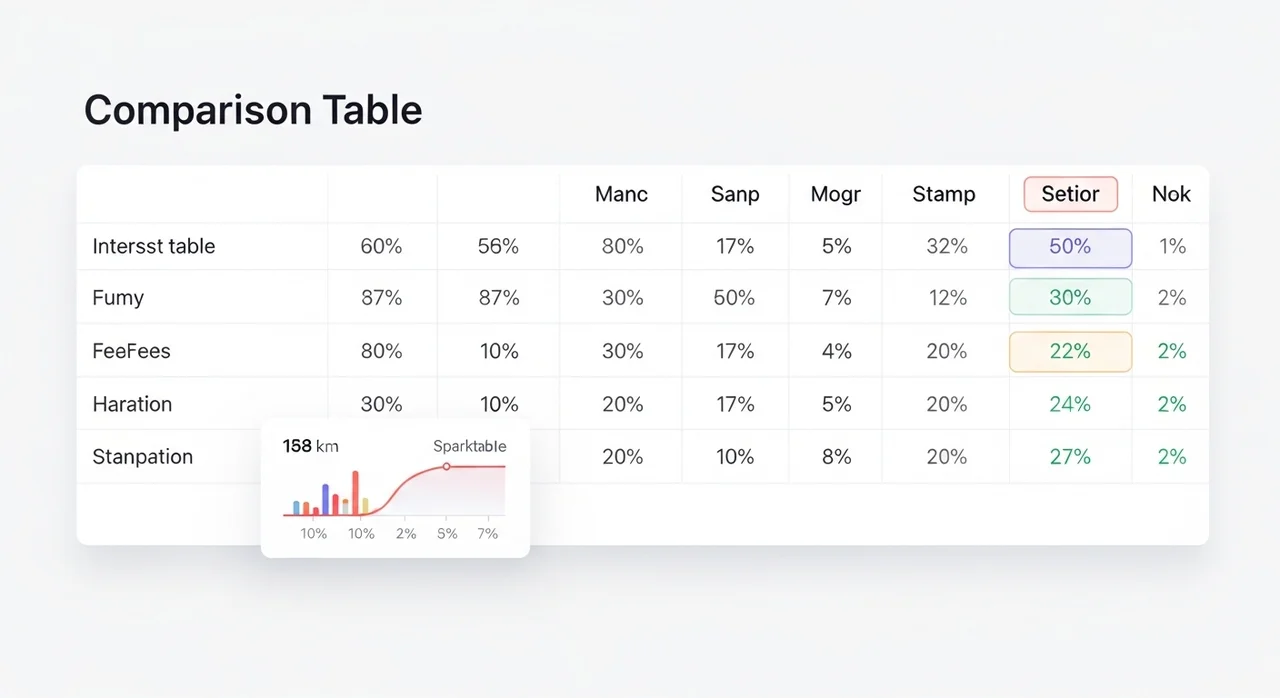
Task: Click the 27% value in Stanpation row
Action: (x=1070, y=457)
